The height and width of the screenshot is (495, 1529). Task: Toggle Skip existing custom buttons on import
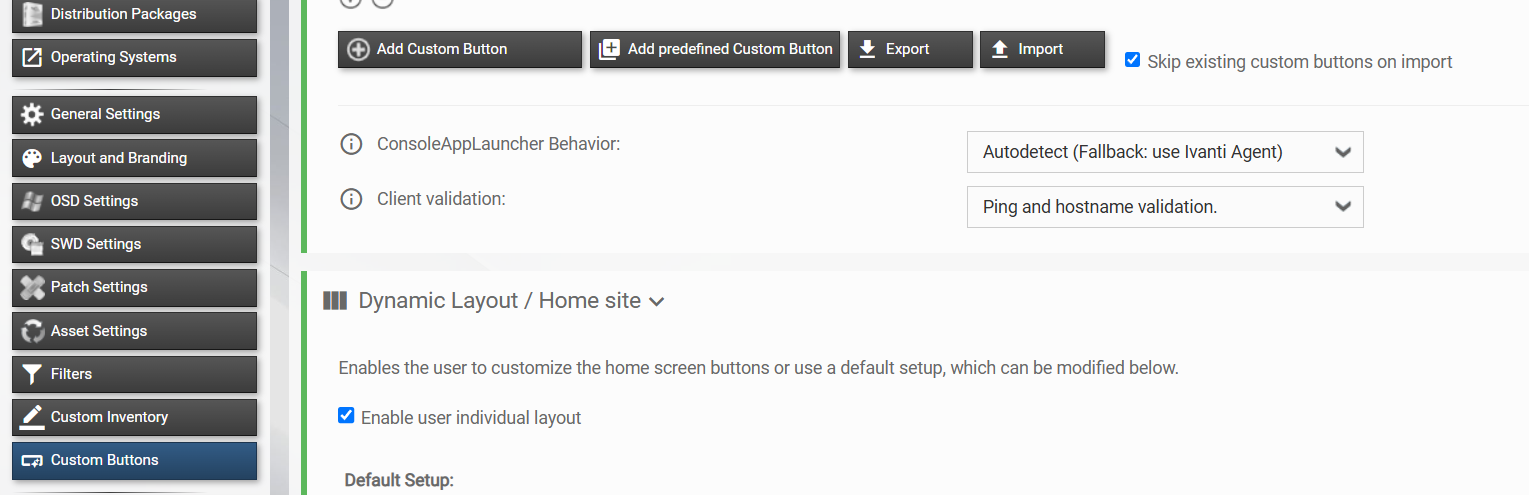(1132, 60)
